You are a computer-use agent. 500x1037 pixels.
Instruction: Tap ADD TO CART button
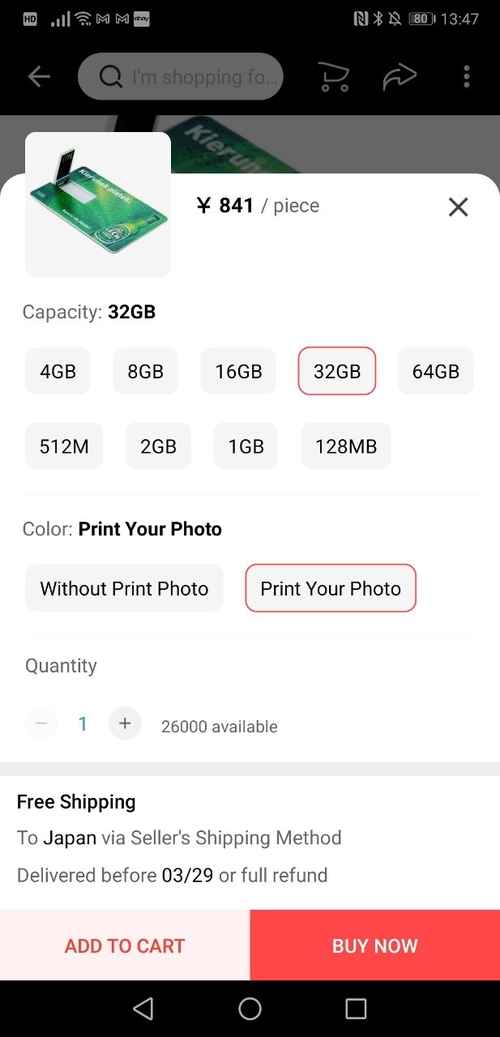coord(125,945)
